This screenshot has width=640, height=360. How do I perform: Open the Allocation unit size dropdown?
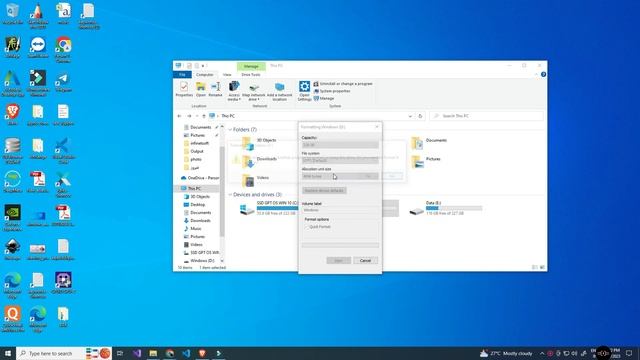pyautogui.click(x=340, y=176)
